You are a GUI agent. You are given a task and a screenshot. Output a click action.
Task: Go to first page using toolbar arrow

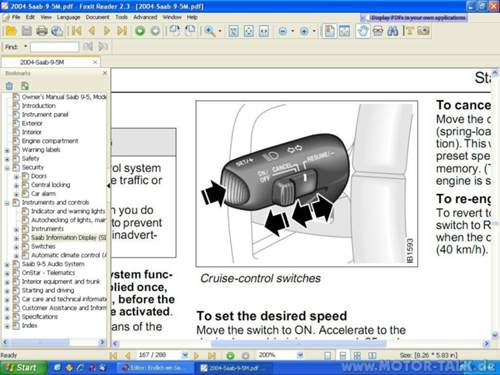coord(76,31)
